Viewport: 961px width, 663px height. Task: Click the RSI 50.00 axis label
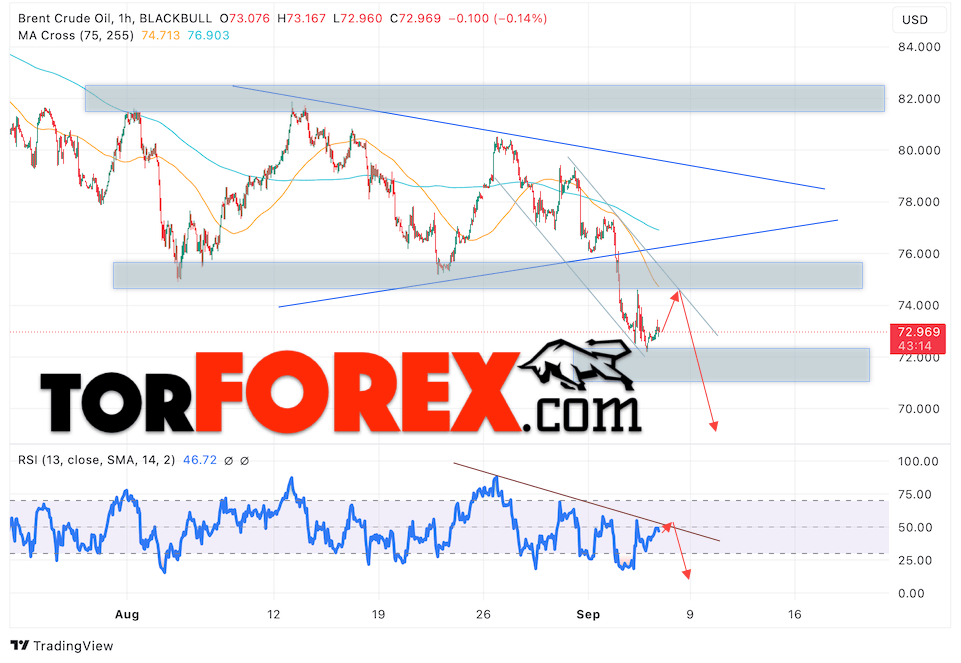(914, 528)
